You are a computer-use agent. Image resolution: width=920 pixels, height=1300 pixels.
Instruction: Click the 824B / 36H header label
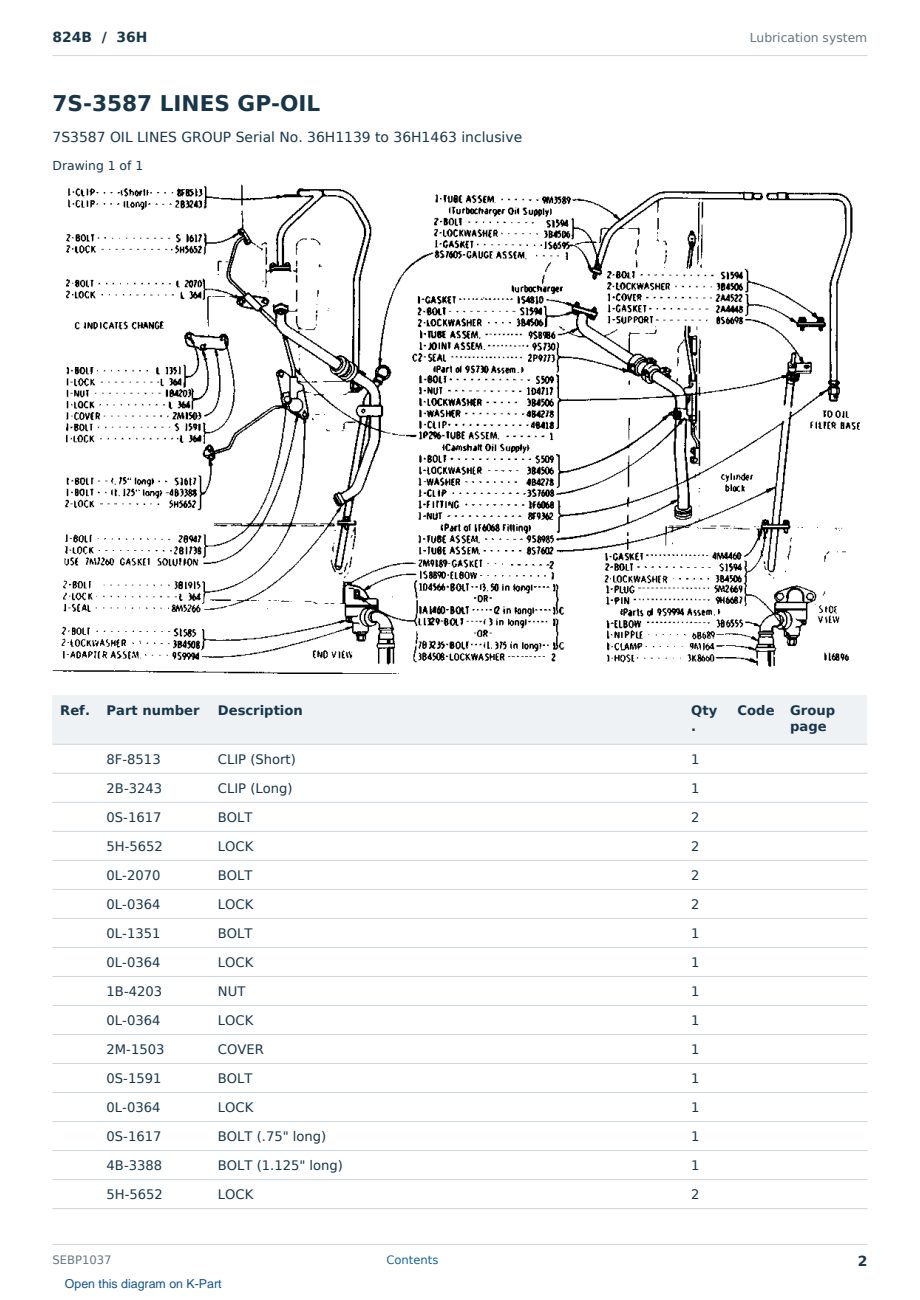point(100,38)
